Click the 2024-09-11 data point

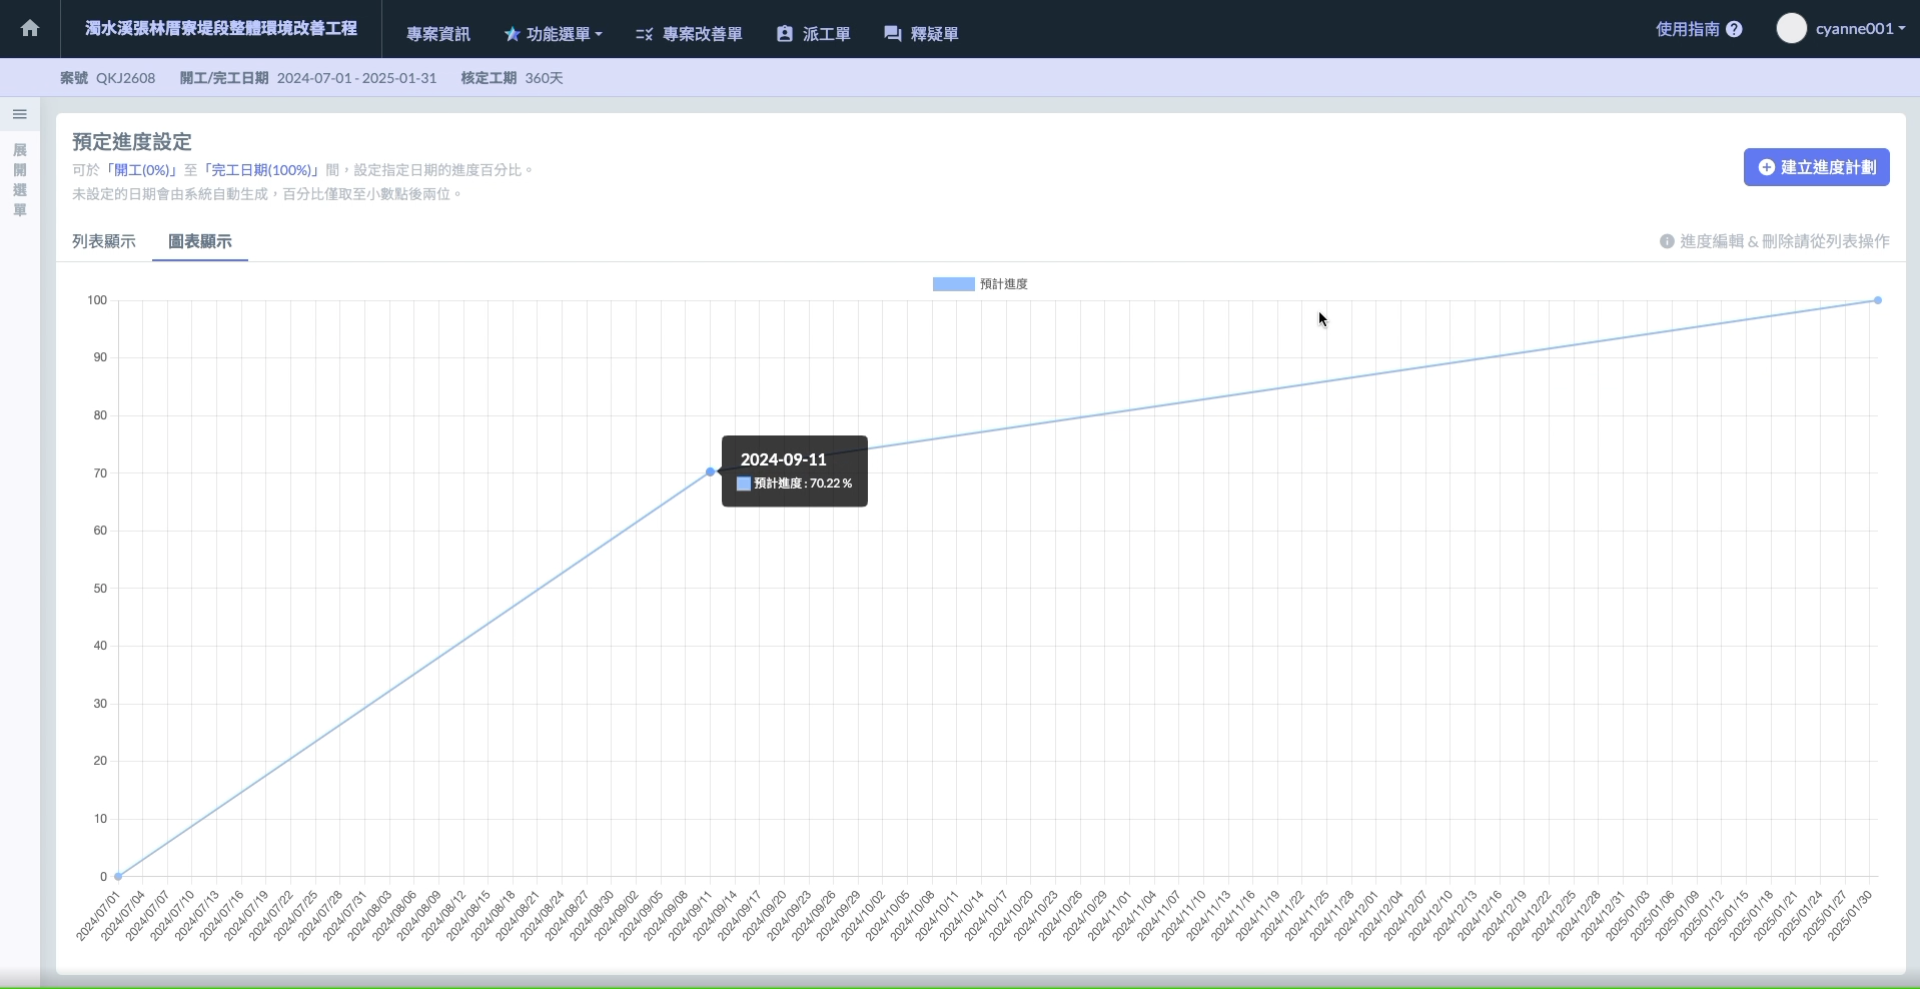tap(710, 472)
